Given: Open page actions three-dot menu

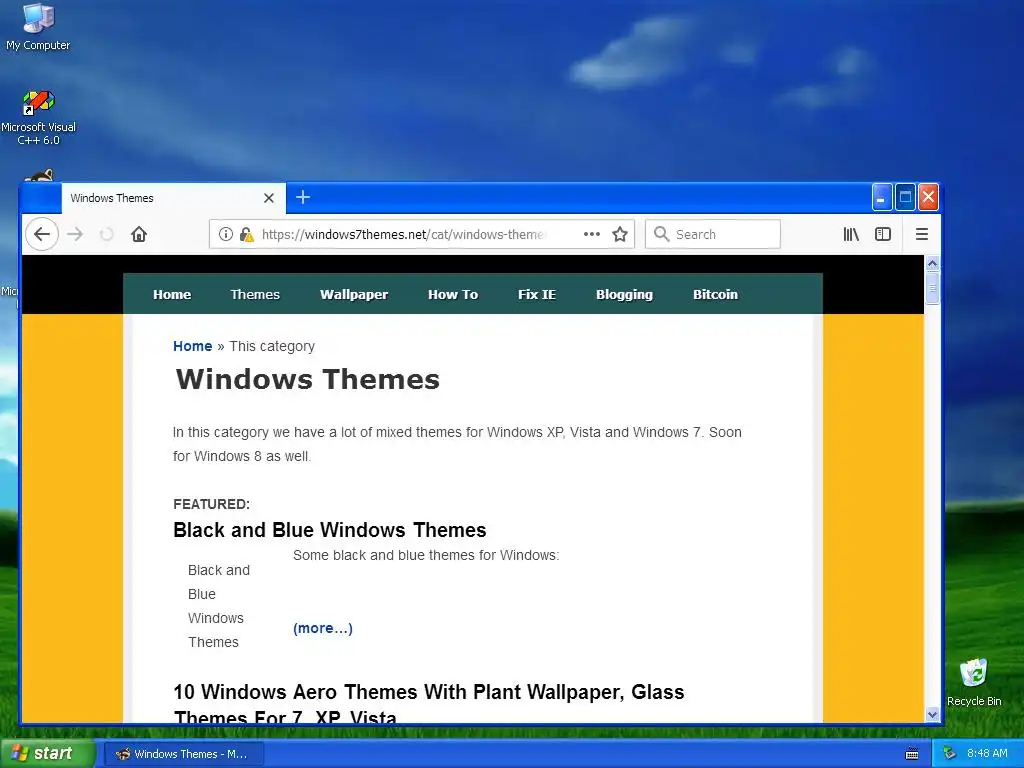Looking at the screenshot, I should (592, 234).
